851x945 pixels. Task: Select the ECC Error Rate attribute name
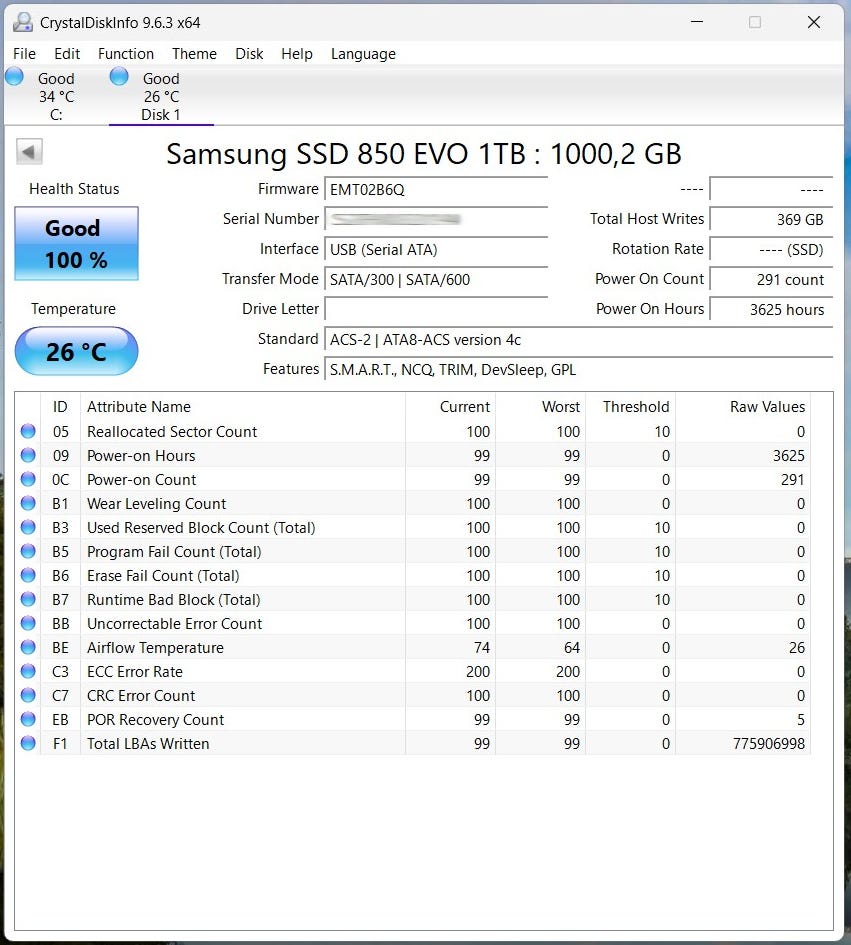click(x=135, y=672)
